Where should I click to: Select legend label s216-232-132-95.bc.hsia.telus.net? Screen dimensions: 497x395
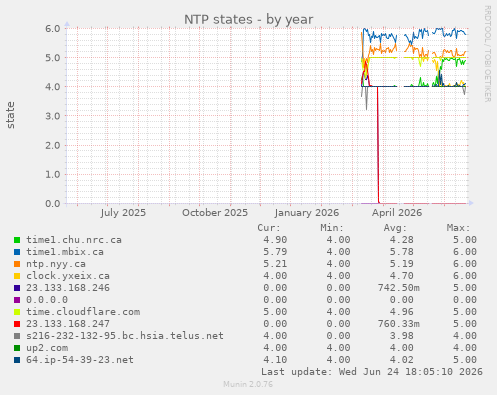125,336
